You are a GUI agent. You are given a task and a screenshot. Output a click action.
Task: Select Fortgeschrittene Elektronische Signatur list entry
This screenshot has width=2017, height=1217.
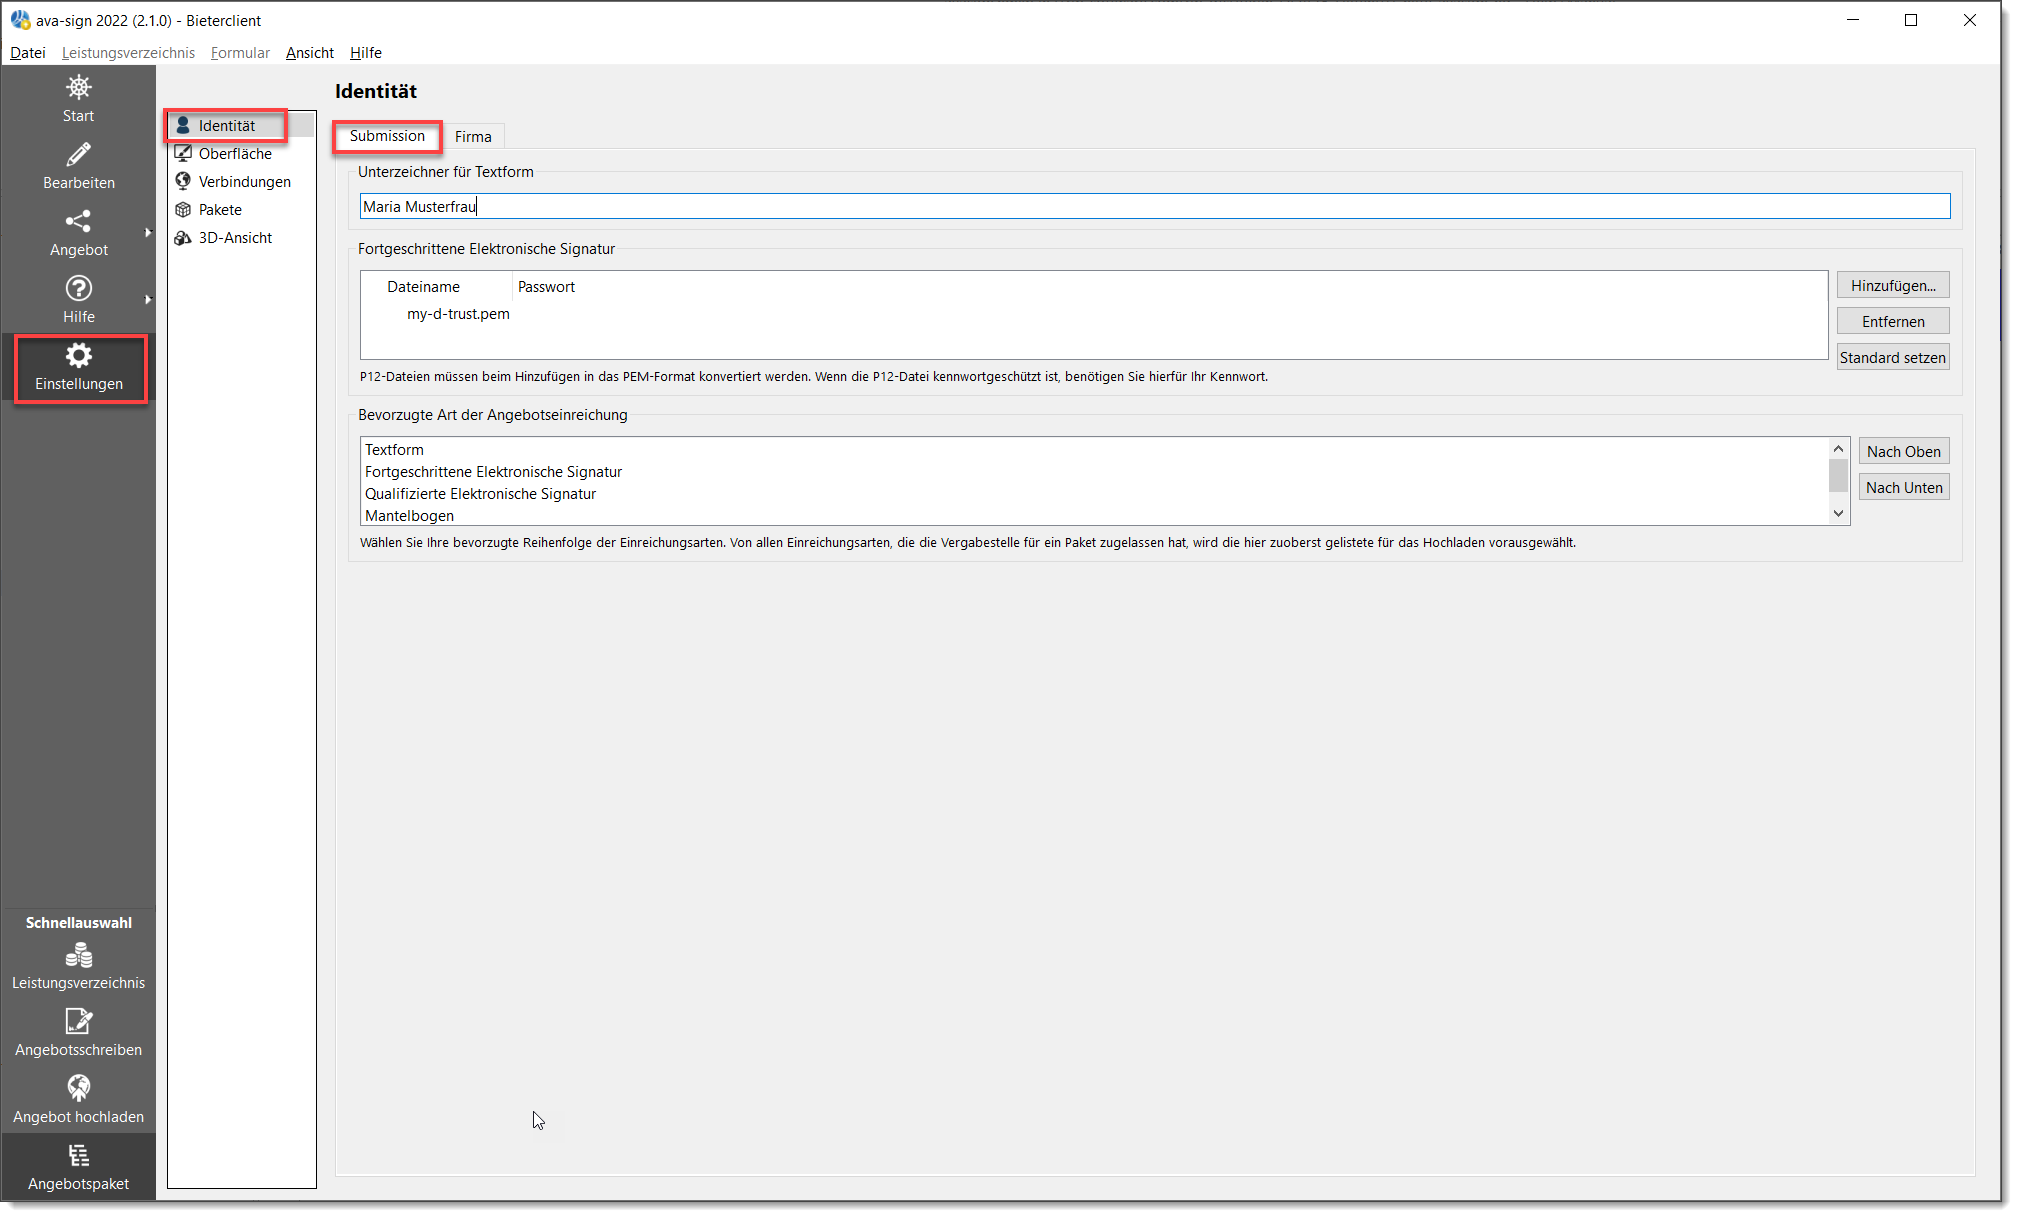1094,472
